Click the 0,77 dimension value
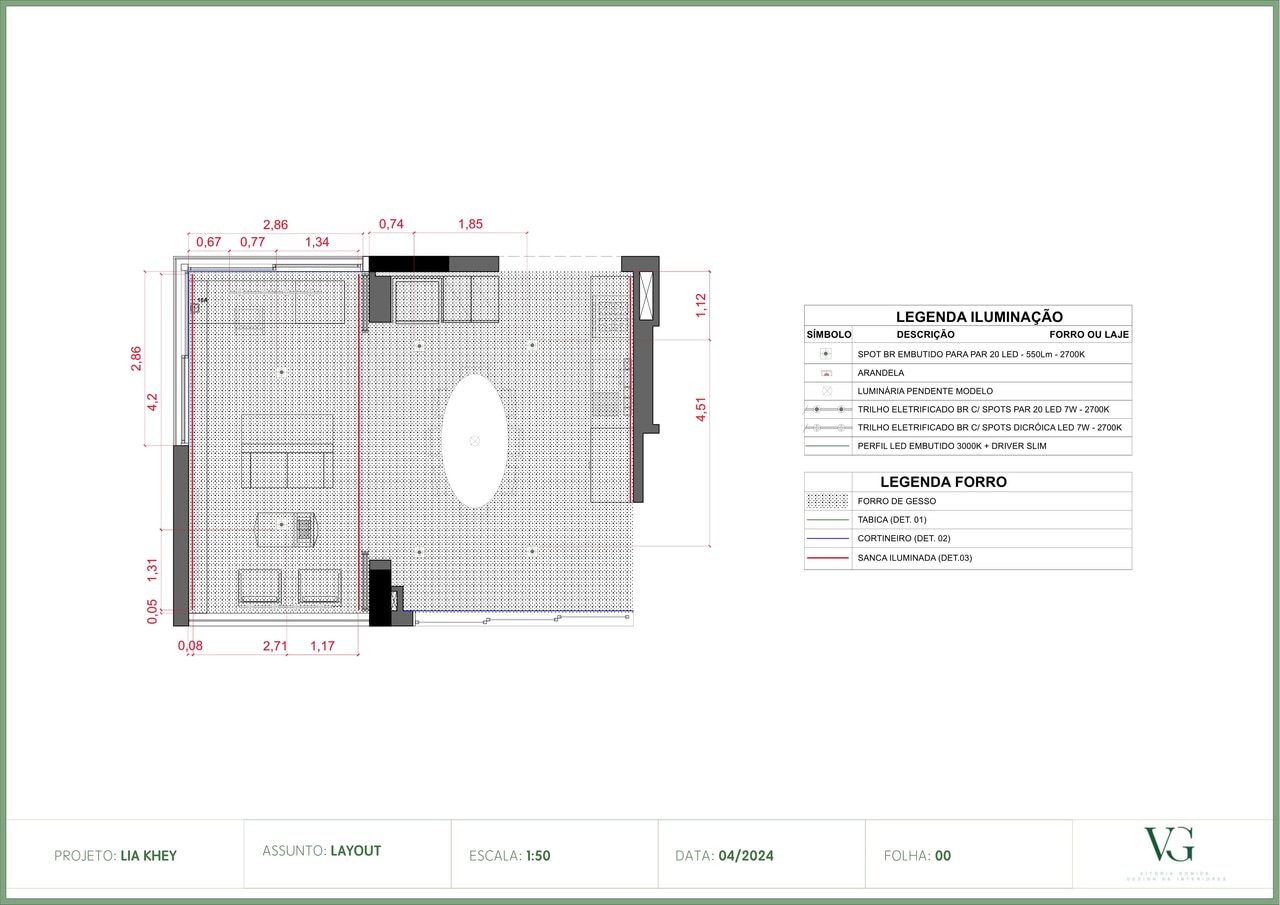 (x=252, y=242)
